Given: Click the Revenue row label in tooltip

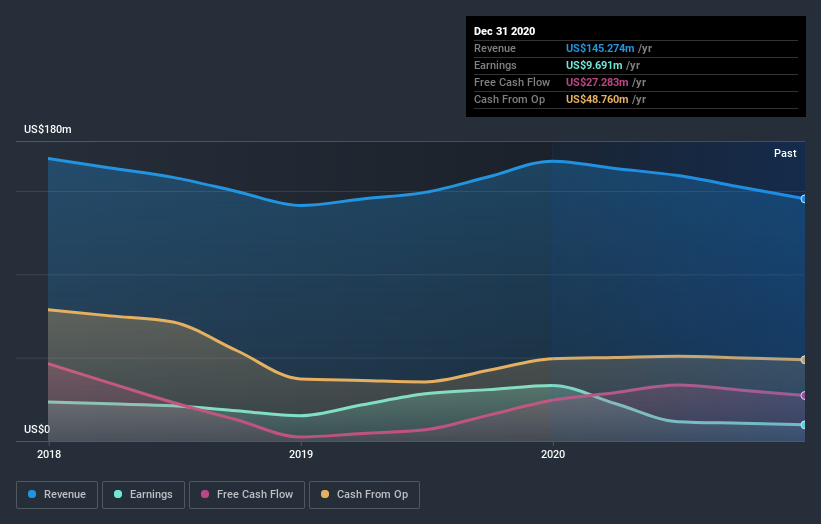Looking at the screenshot, I should pyautogui.click(x=495, y=48).
